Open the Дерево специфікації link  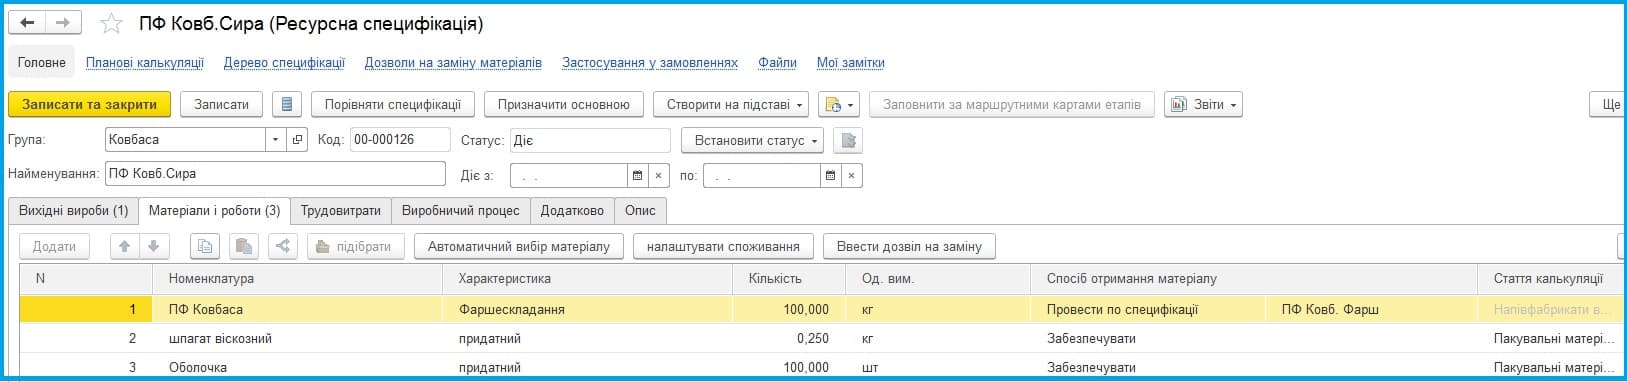pos(284,62)
